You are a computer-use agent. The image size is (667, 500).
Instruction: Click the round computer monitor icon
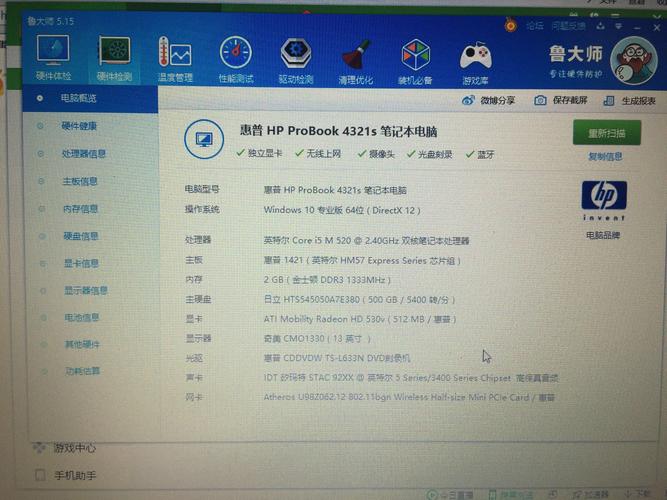(x=204, y=139)
